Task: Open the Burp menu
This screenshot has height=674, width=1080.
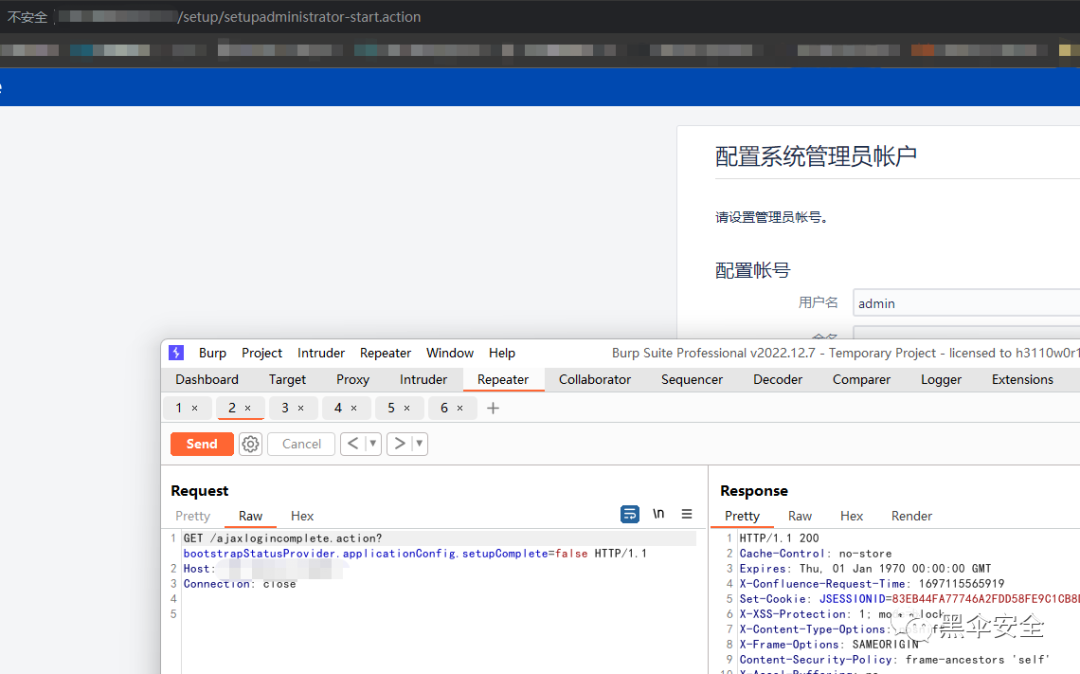Action: [212, 353]
